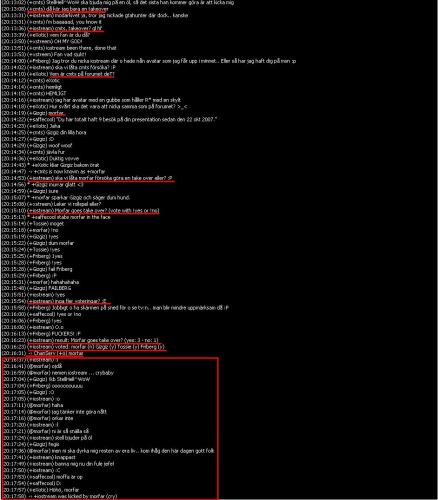Select the "been there, done that" message
The image size is (438, 500).
[59, 48]
